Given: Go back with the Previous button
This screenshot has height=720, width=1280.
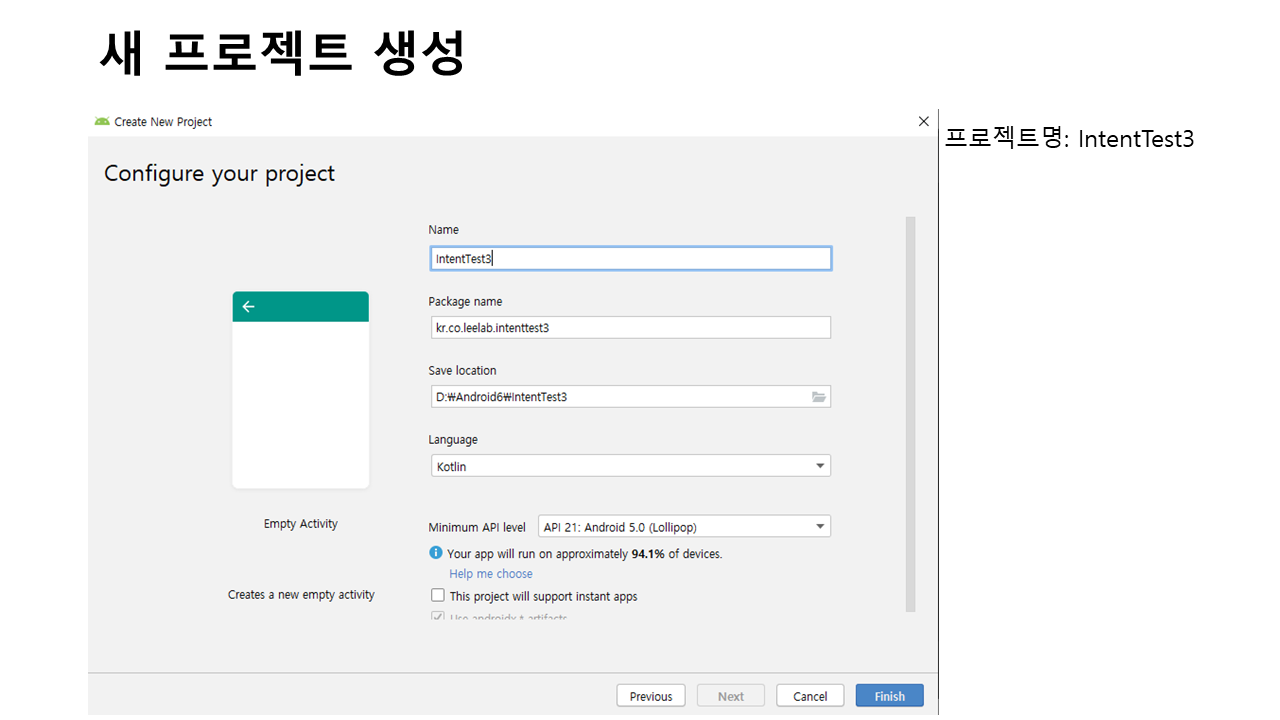Looking at the screenshot, I should (651, 696).
